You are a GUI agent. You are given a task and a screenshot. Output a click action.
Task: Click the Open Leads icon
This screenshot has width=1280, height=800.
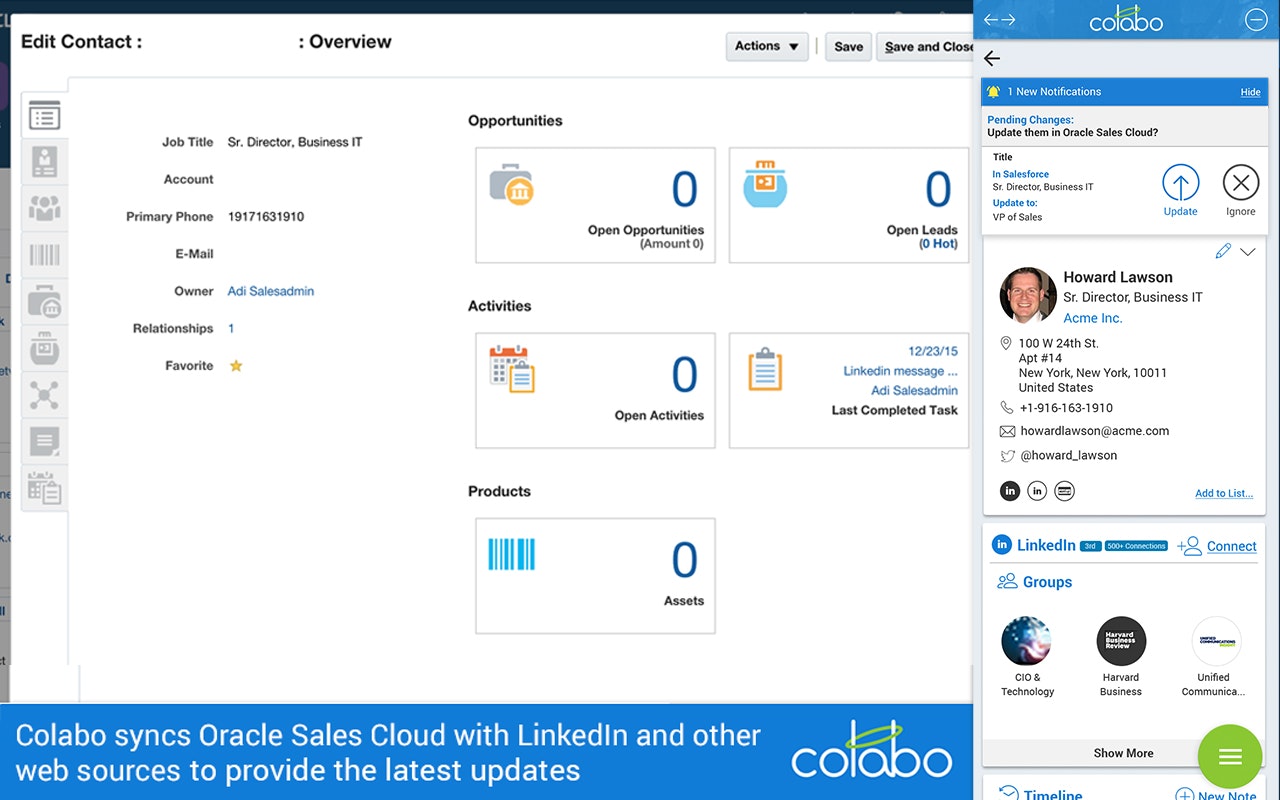pyautogui.click(x=765, y=184)
